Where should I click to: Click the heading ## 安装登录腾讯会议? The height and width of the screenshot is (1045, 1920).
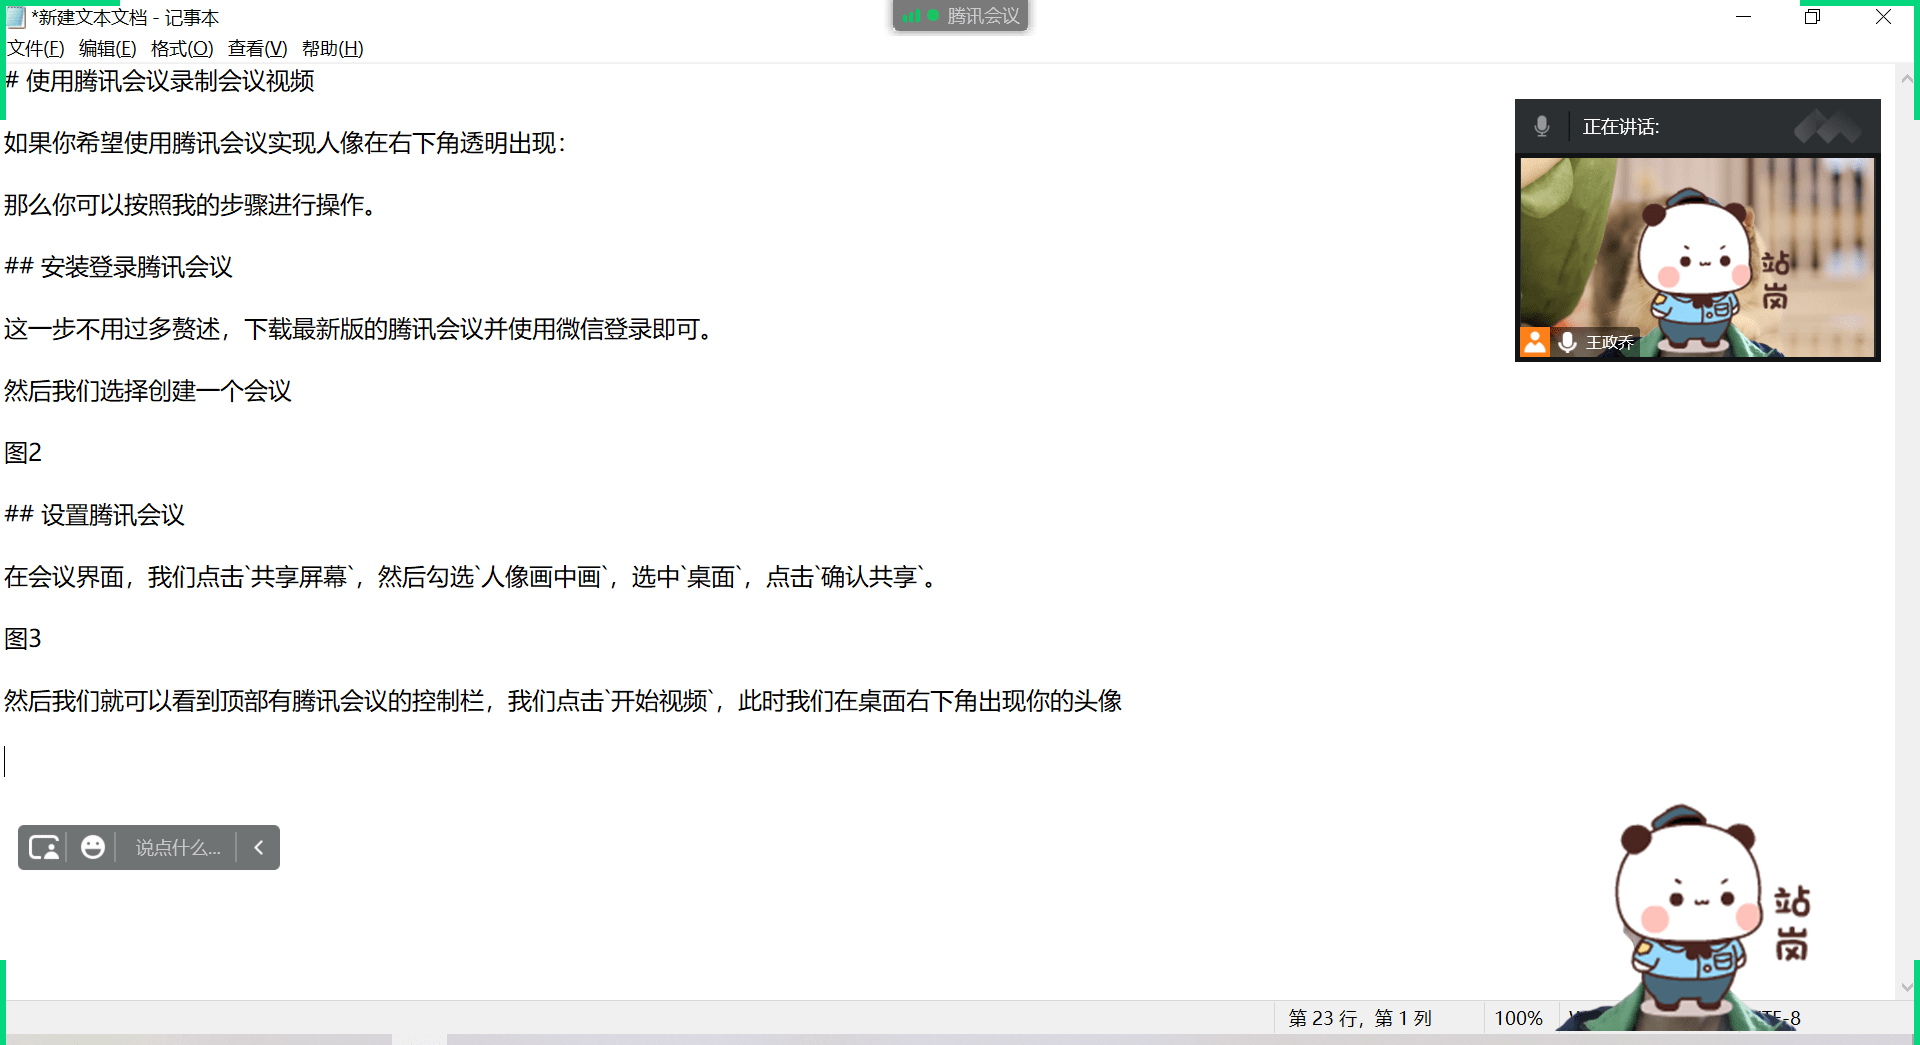(119, 267)
